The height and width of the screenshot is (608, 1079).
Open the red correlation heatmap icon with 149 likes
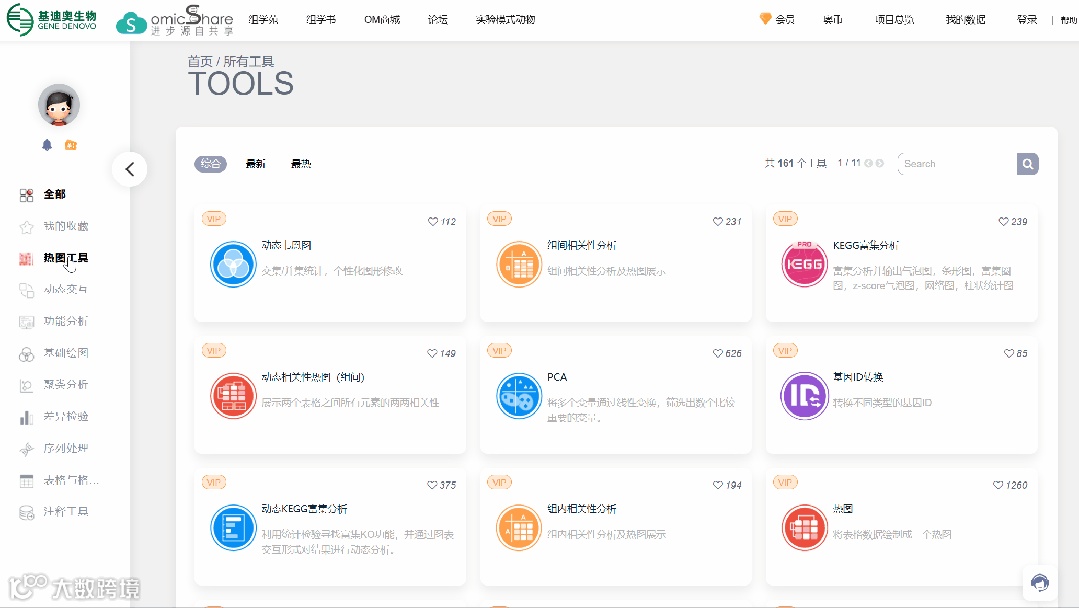[x=233, y=396]
